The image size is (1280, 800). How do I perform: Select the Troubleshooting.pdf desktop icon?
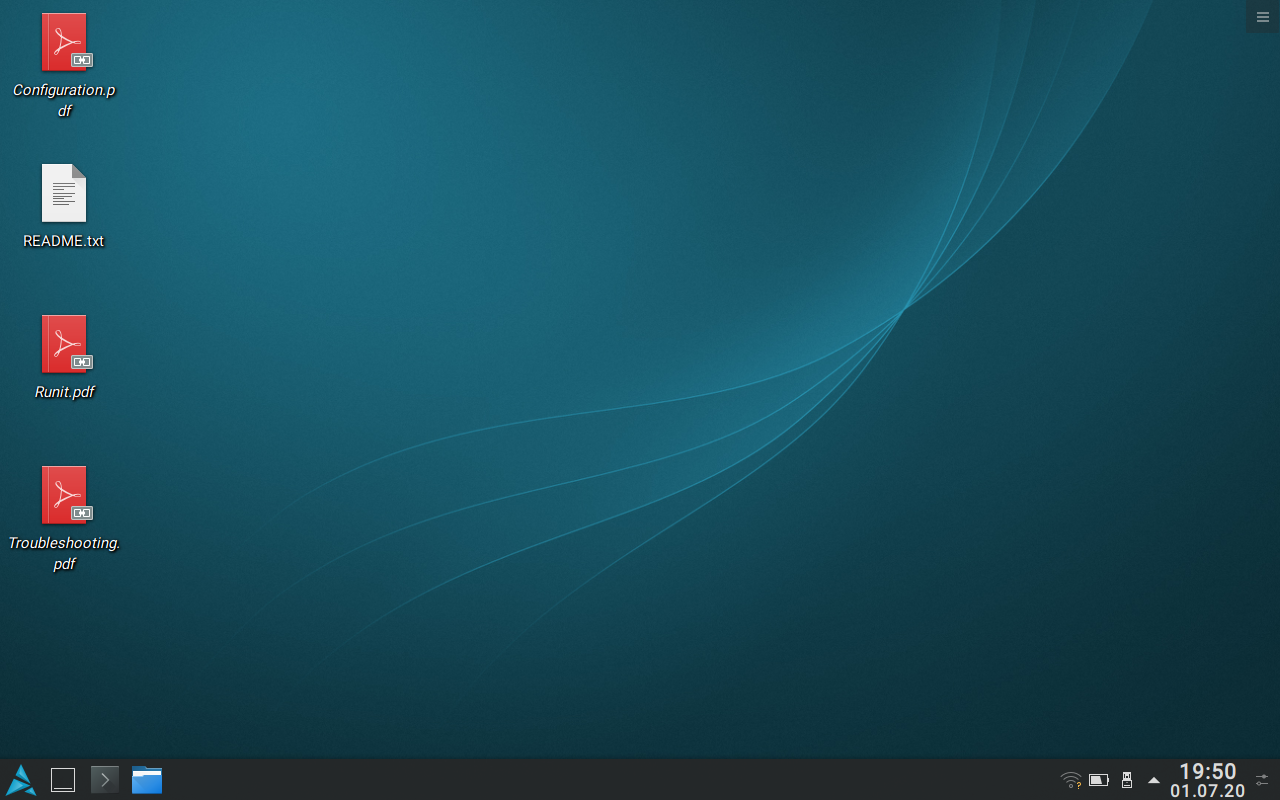[64, 495]
